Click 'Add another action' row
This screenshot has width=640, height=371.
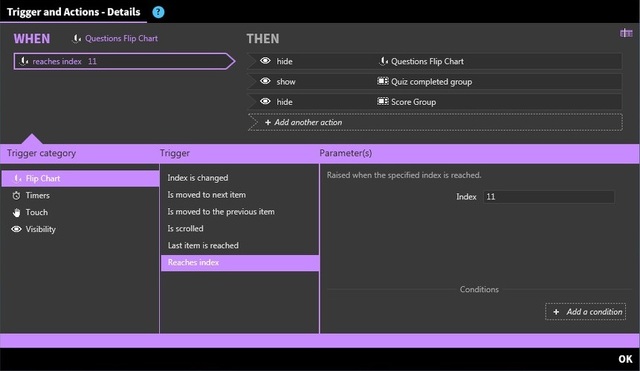coord(435,122)
